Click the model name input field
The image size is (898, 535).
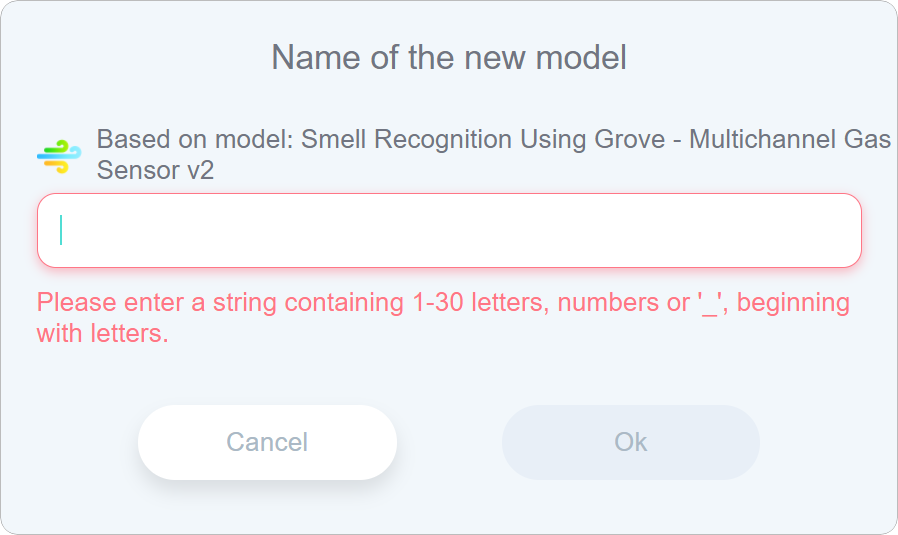tap(449, 231)
